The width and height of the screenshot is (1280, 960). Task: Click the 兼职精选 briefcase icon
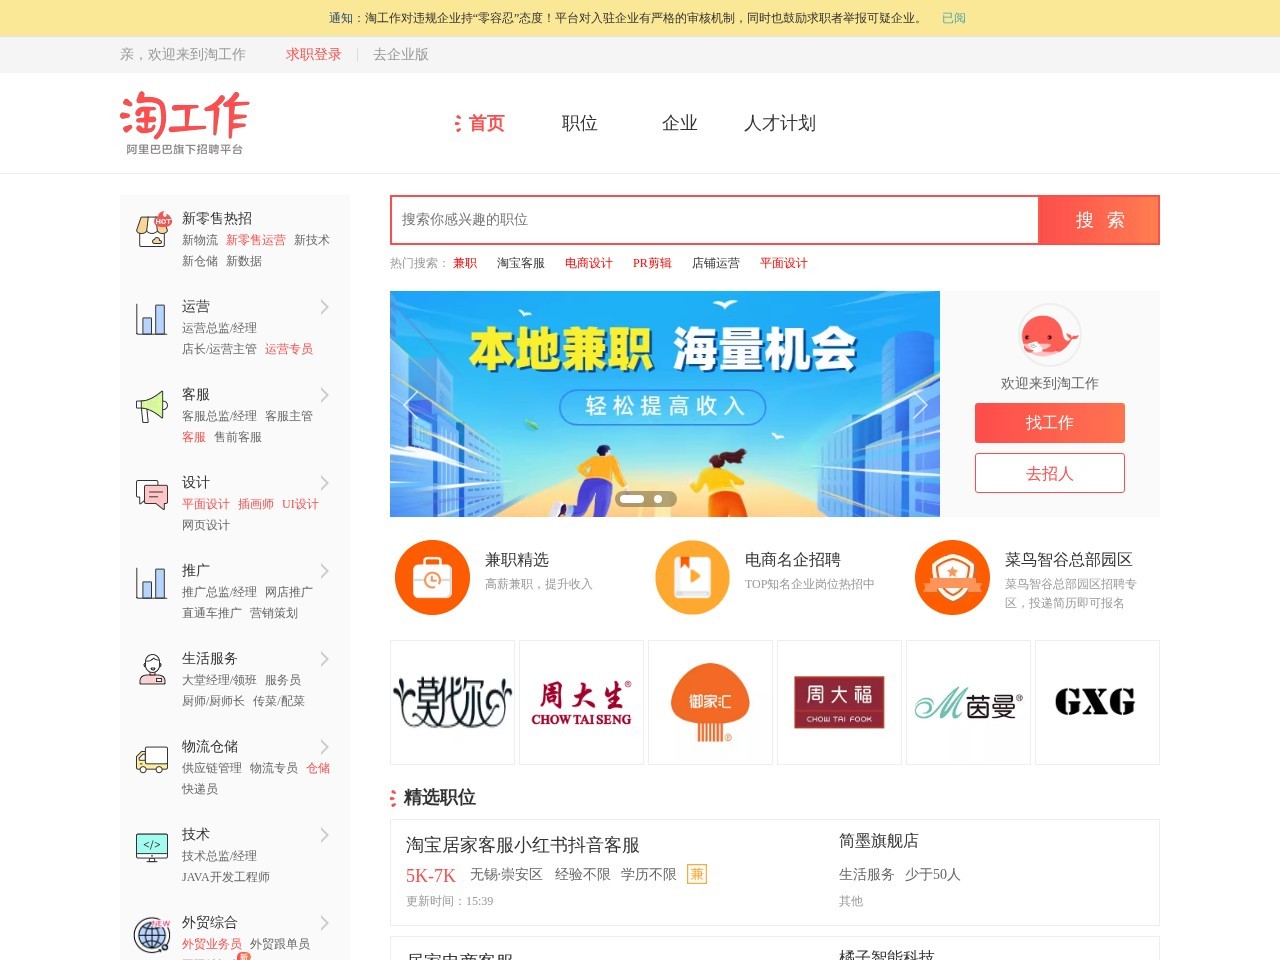click(x=432, y=578)
